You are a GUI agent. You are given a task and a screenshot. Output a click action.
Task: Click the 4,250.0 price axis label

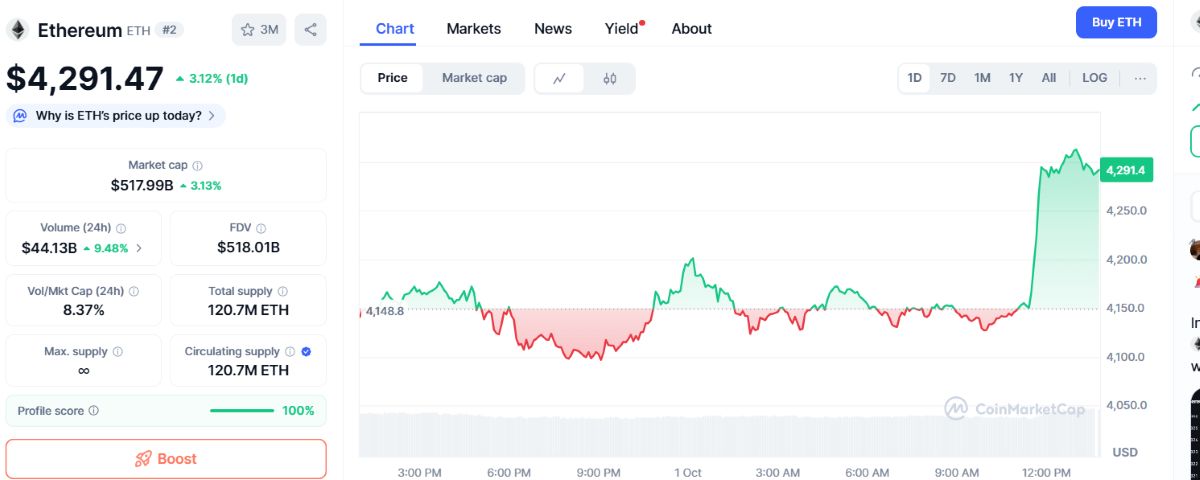click(x=1126, y=211)
